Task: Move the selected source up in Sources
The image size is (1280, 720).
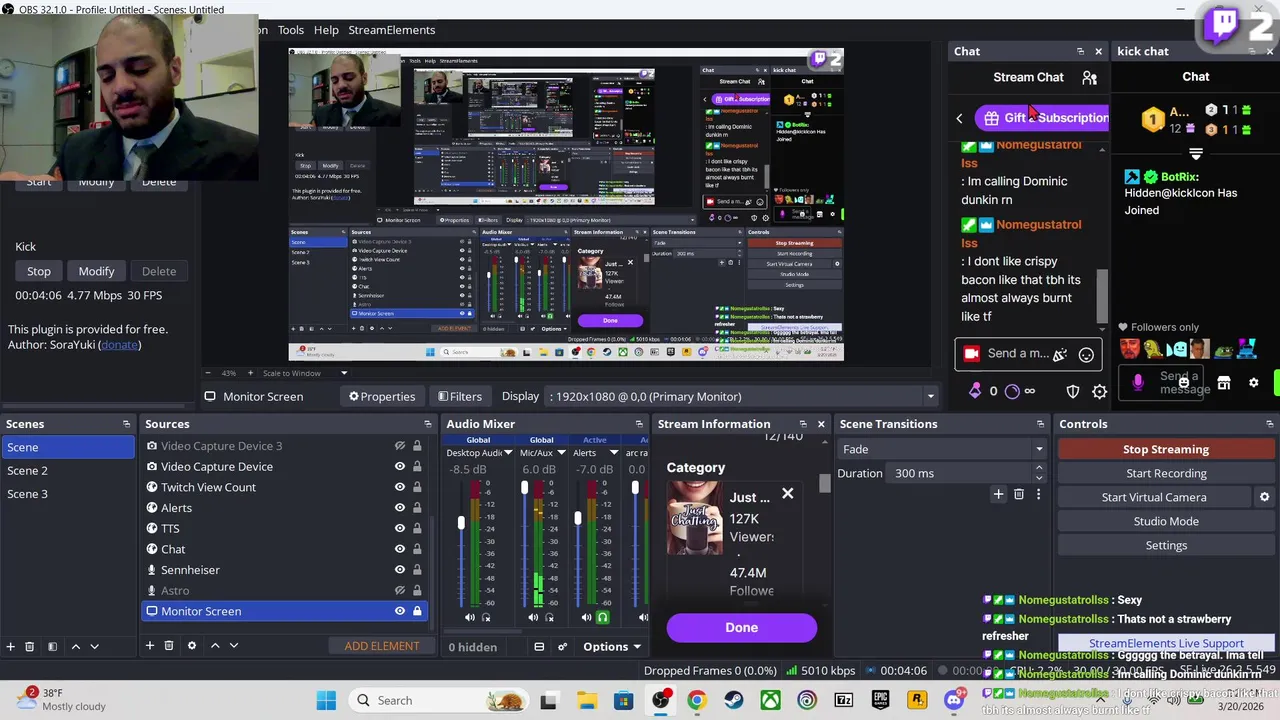Action: 214,646
